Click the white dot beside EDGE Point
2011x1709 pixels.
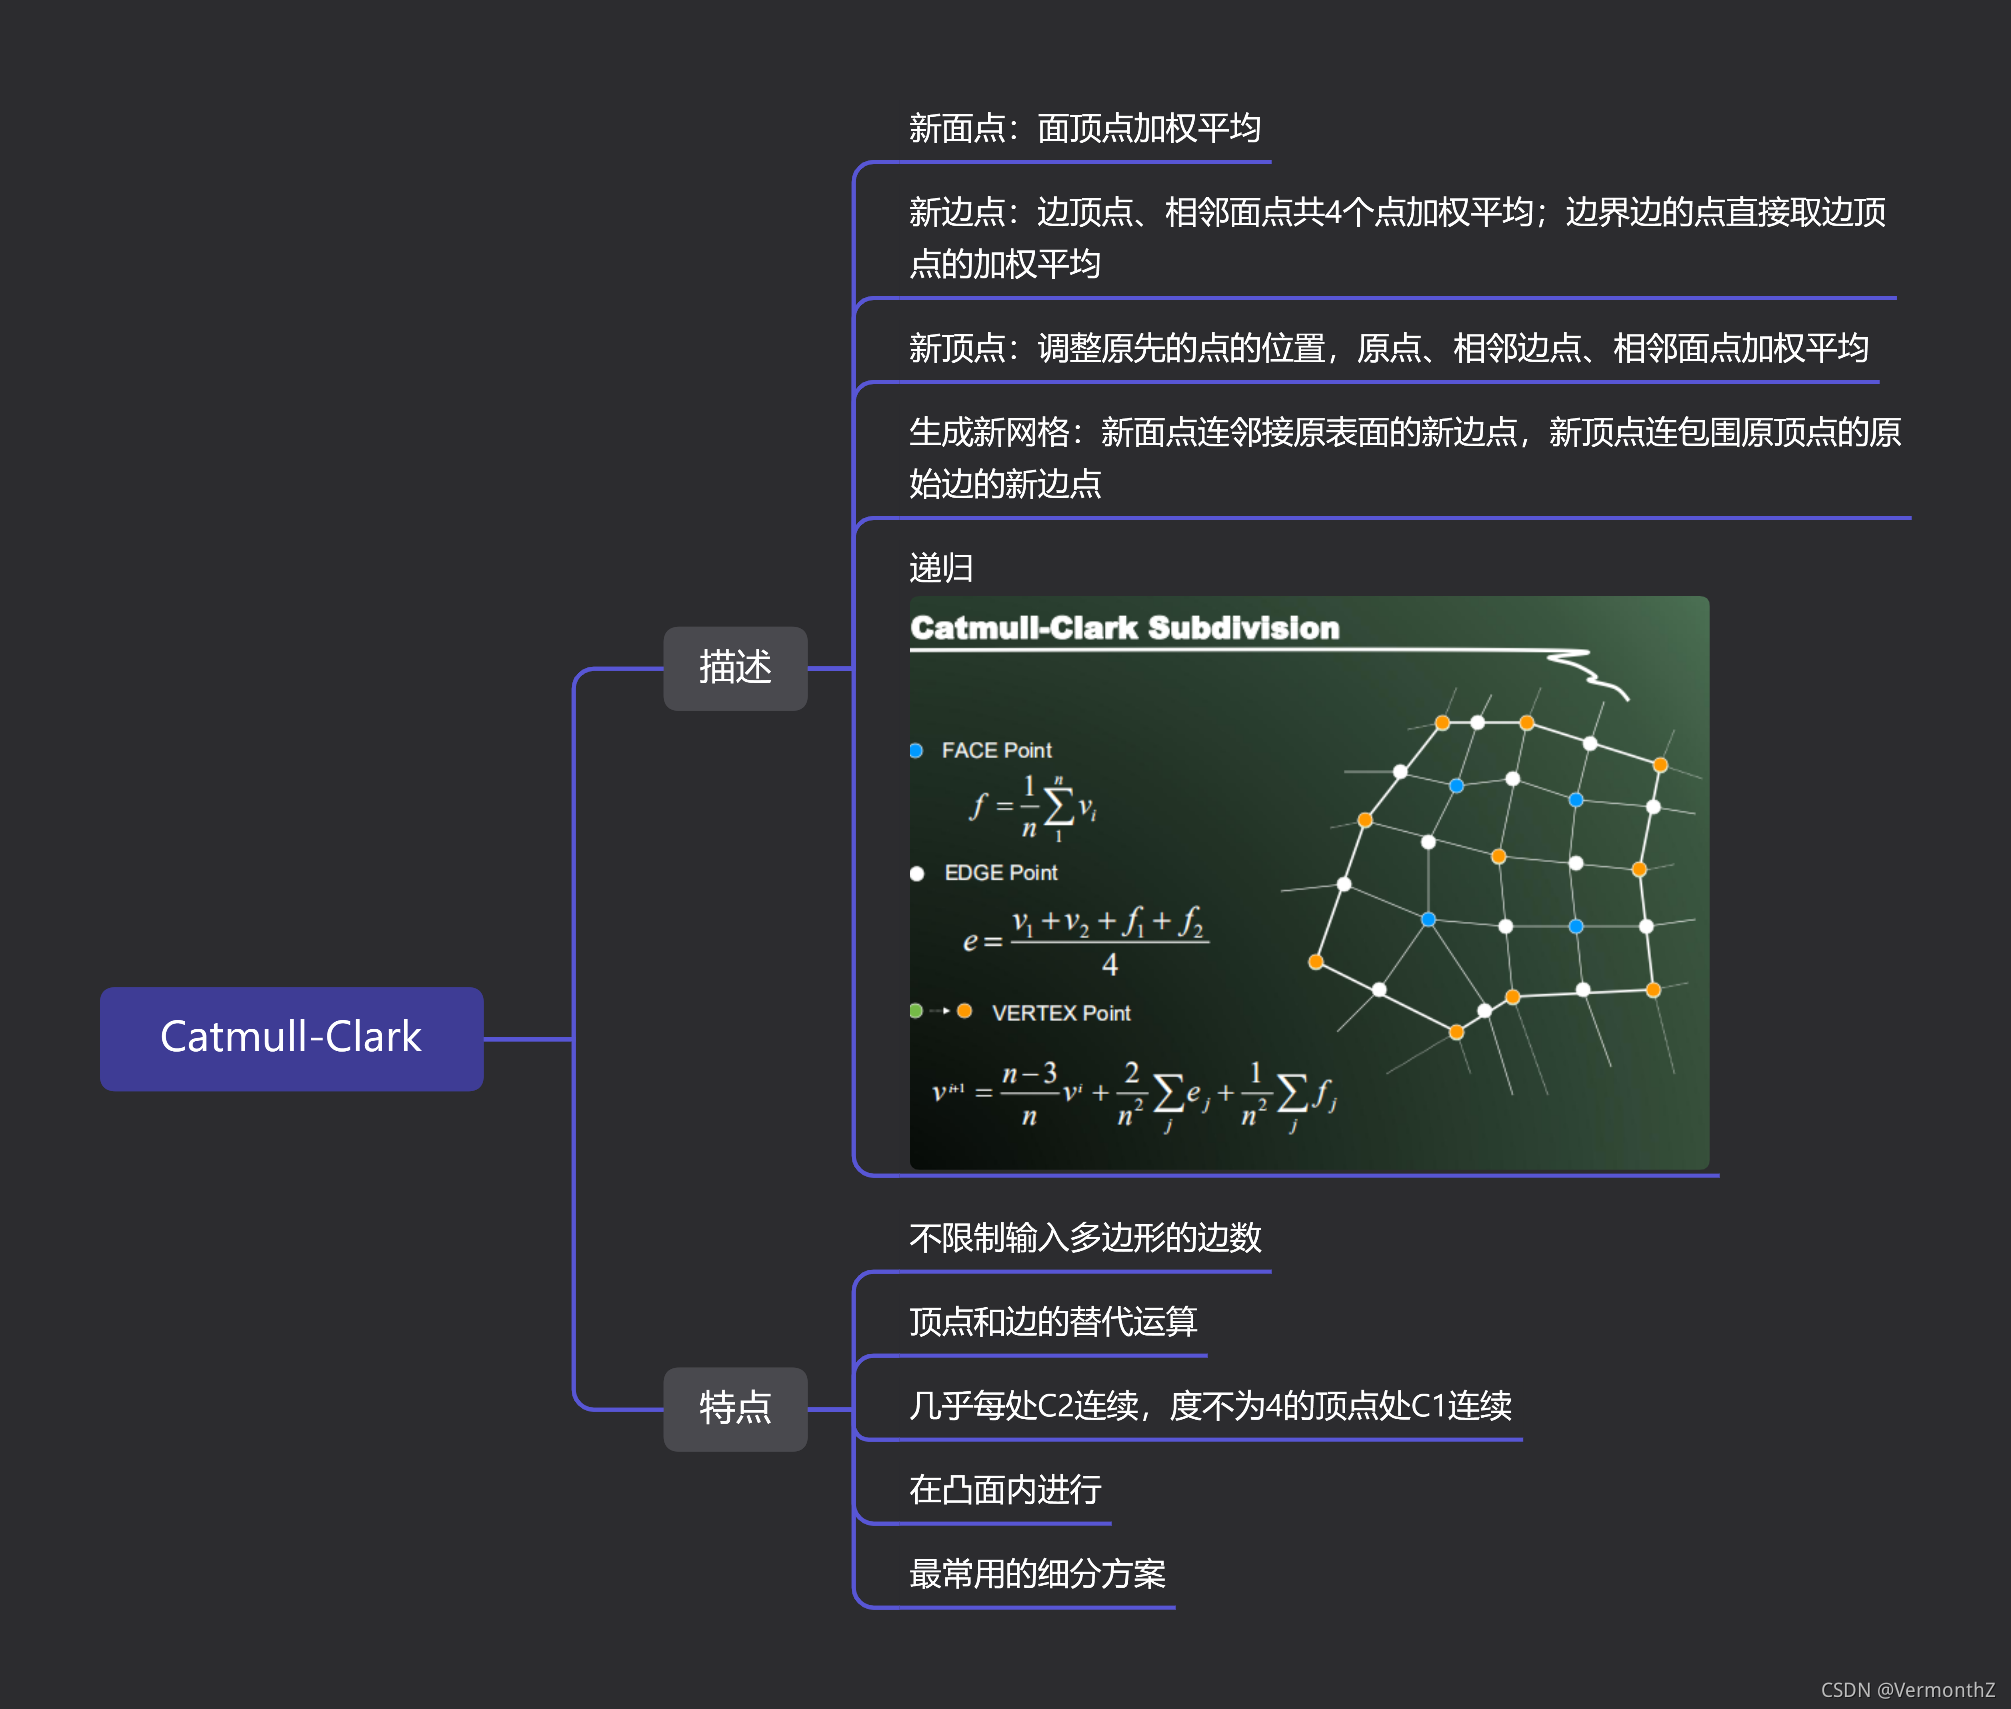tap(917, 874)
